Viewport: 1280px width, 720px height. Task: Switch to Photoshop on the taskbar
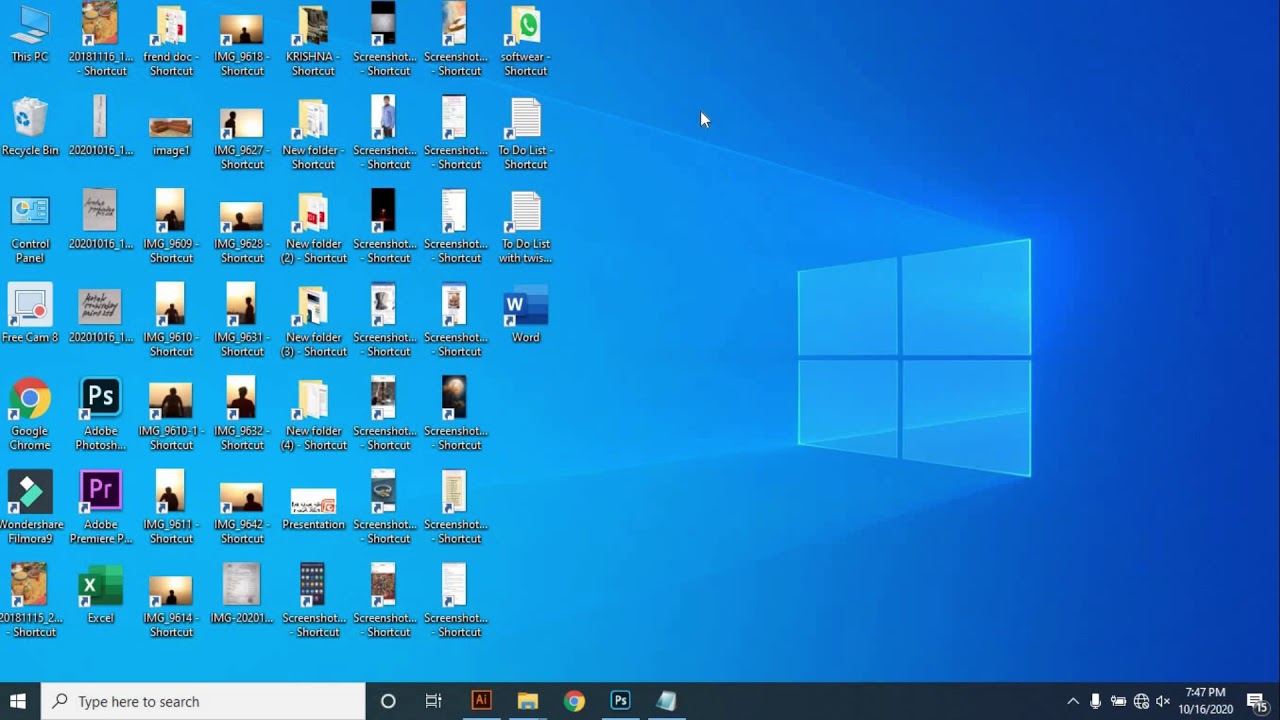point(620,701)
